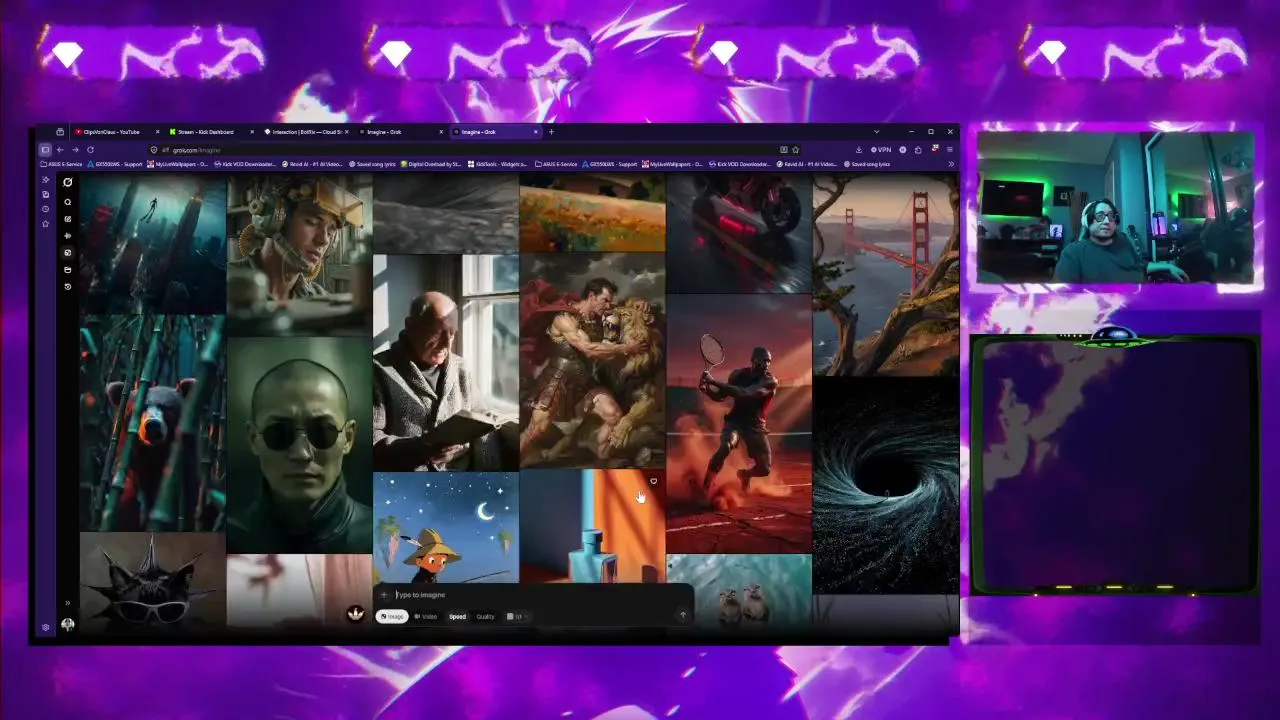Click browser sidebar AI sparkle icon

point(45,180)
